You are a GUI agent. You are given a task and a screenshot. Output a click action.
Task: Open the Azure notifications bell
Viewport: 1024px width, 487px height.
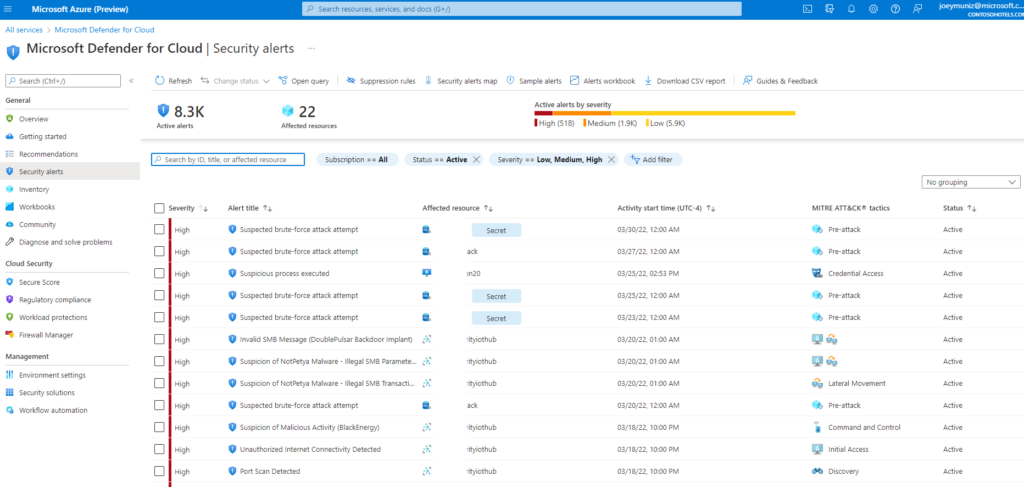[851, 9]
